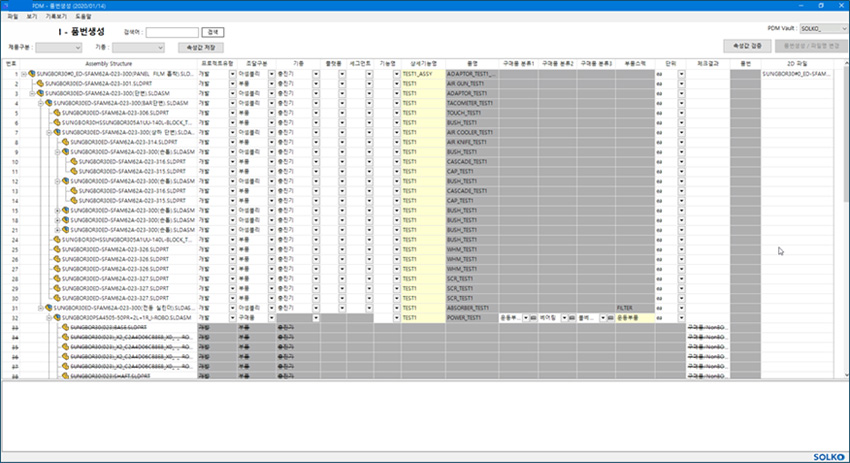Click the assembly icon in row 31
850x463 pixels.
pos(49,308)
